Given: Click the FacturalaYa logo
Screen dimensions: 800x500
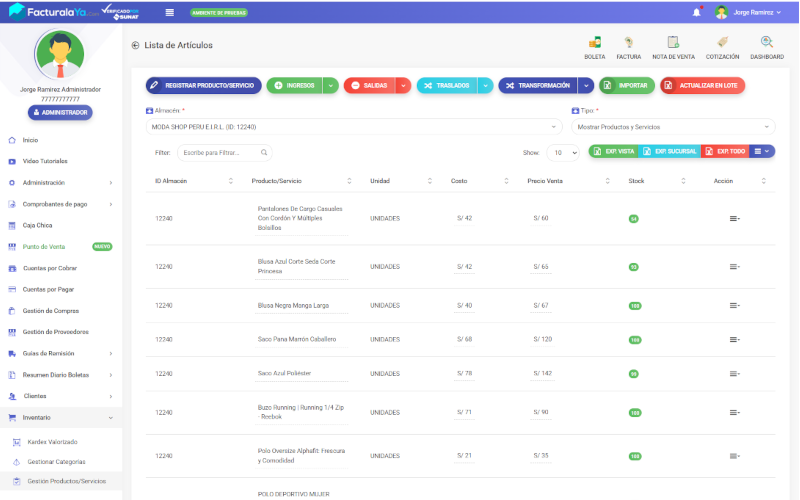Looking at the screenshot, I should point(54,12).
